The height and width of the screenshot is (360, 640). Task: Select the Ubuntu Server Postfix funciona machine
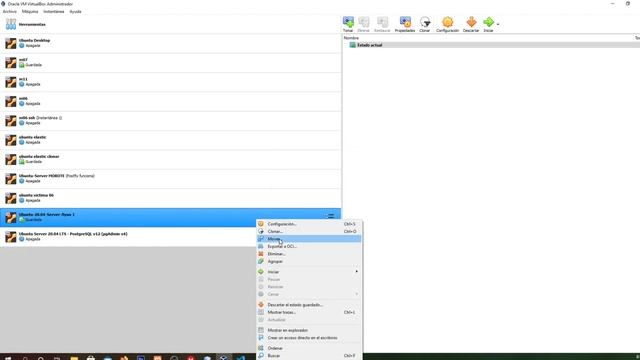[x=171, y=179]
